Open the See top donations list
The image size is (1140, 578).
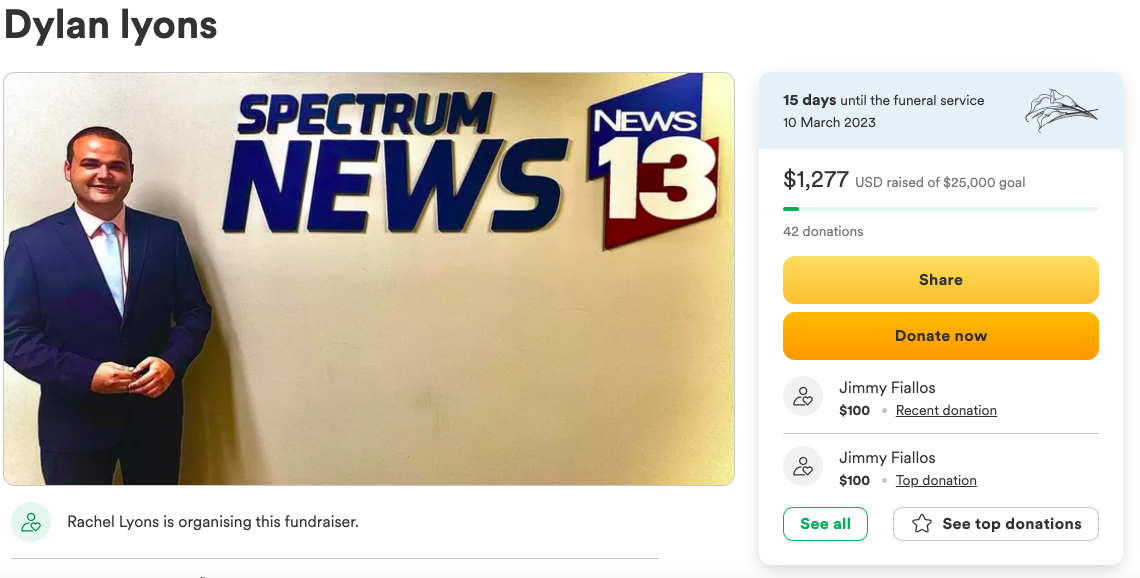click(996, 523)
